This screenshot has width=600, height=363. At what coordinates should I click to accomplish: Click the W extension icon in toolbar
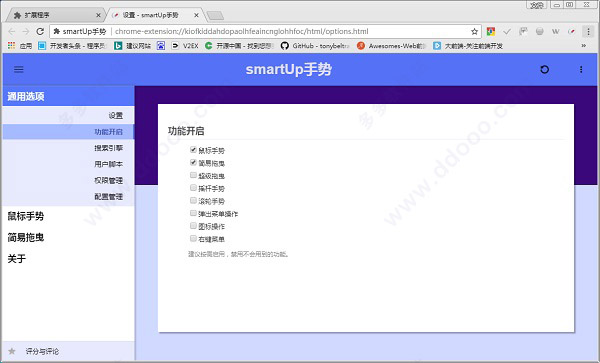[556, 31]
